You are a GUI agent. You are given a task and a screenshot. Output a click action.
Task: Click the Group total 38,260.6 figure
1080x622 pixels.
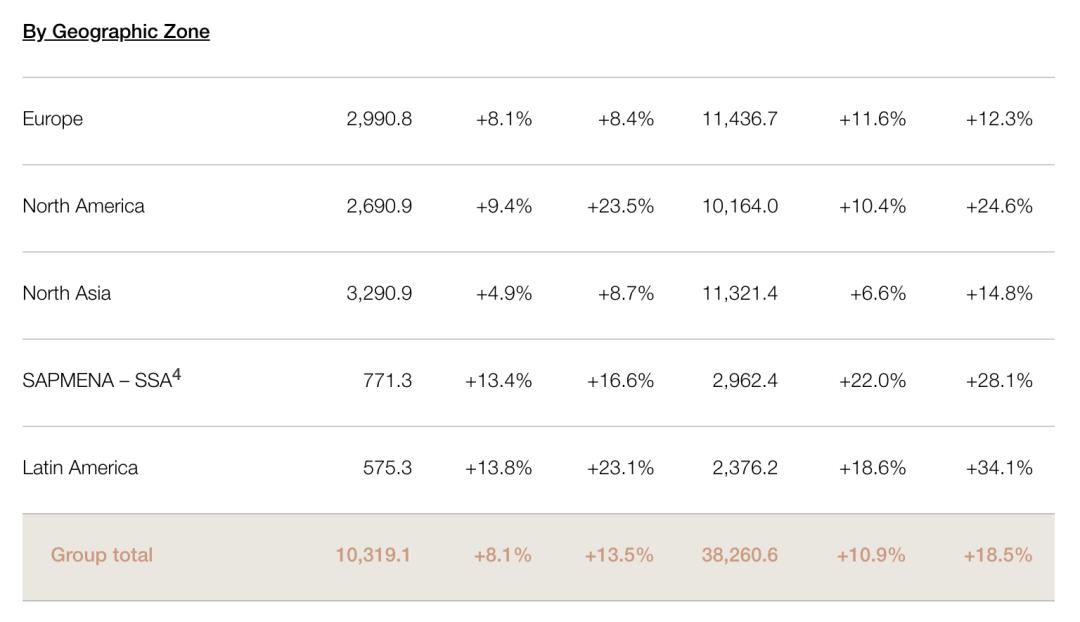(739, 555)
